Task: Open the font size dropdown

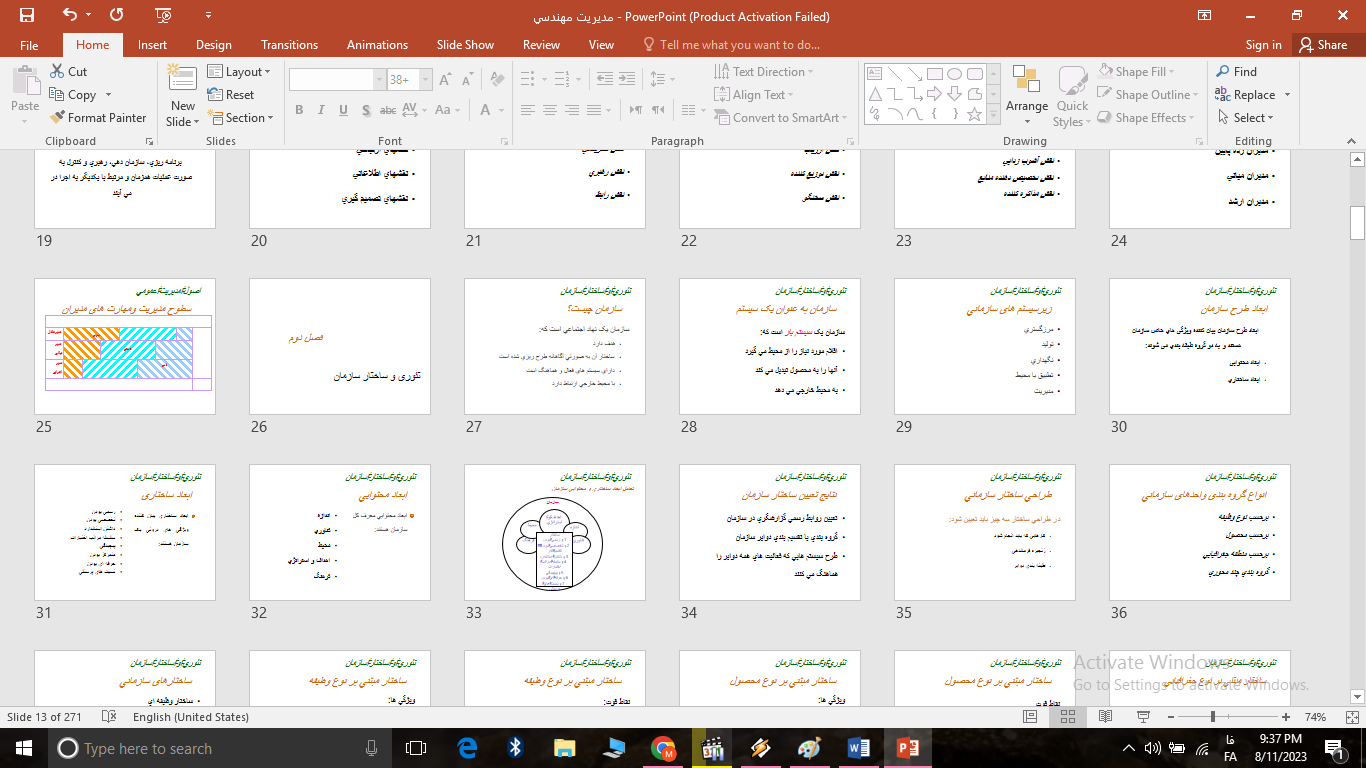Action: (x=425, y=78)
